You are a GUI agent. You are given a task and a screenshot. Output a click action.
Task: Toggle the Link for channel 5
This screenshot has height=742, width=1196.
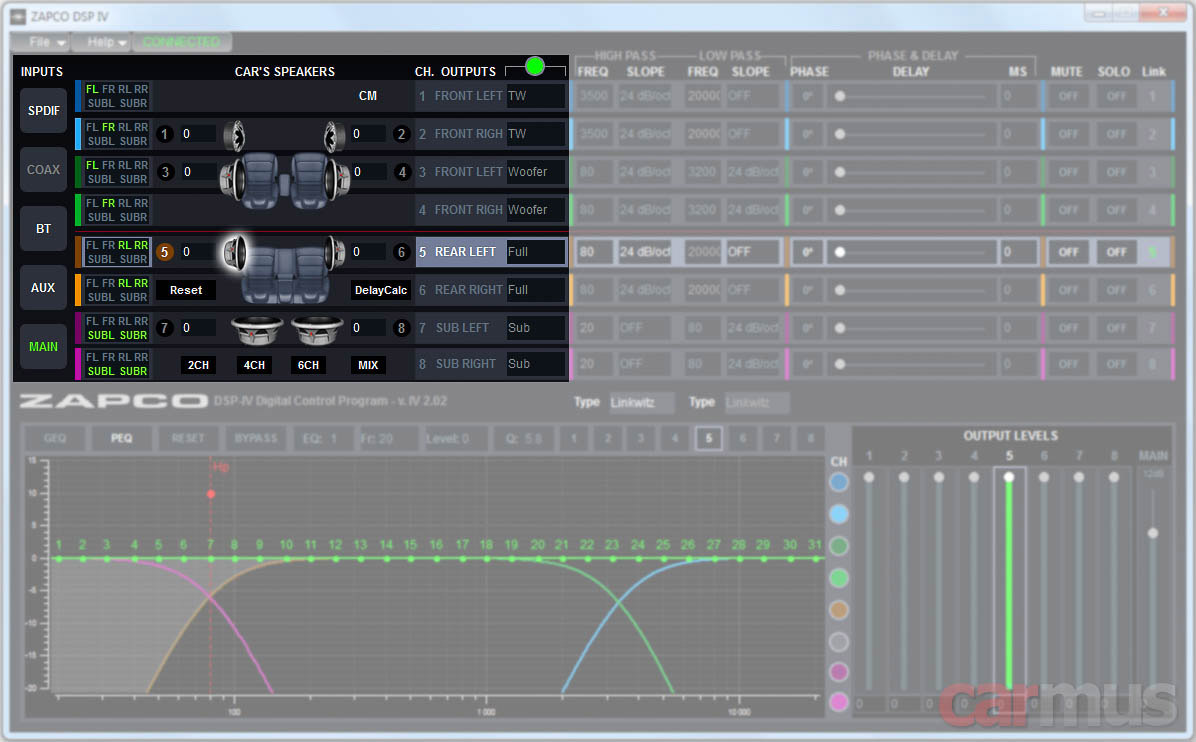coord(1153,252)
